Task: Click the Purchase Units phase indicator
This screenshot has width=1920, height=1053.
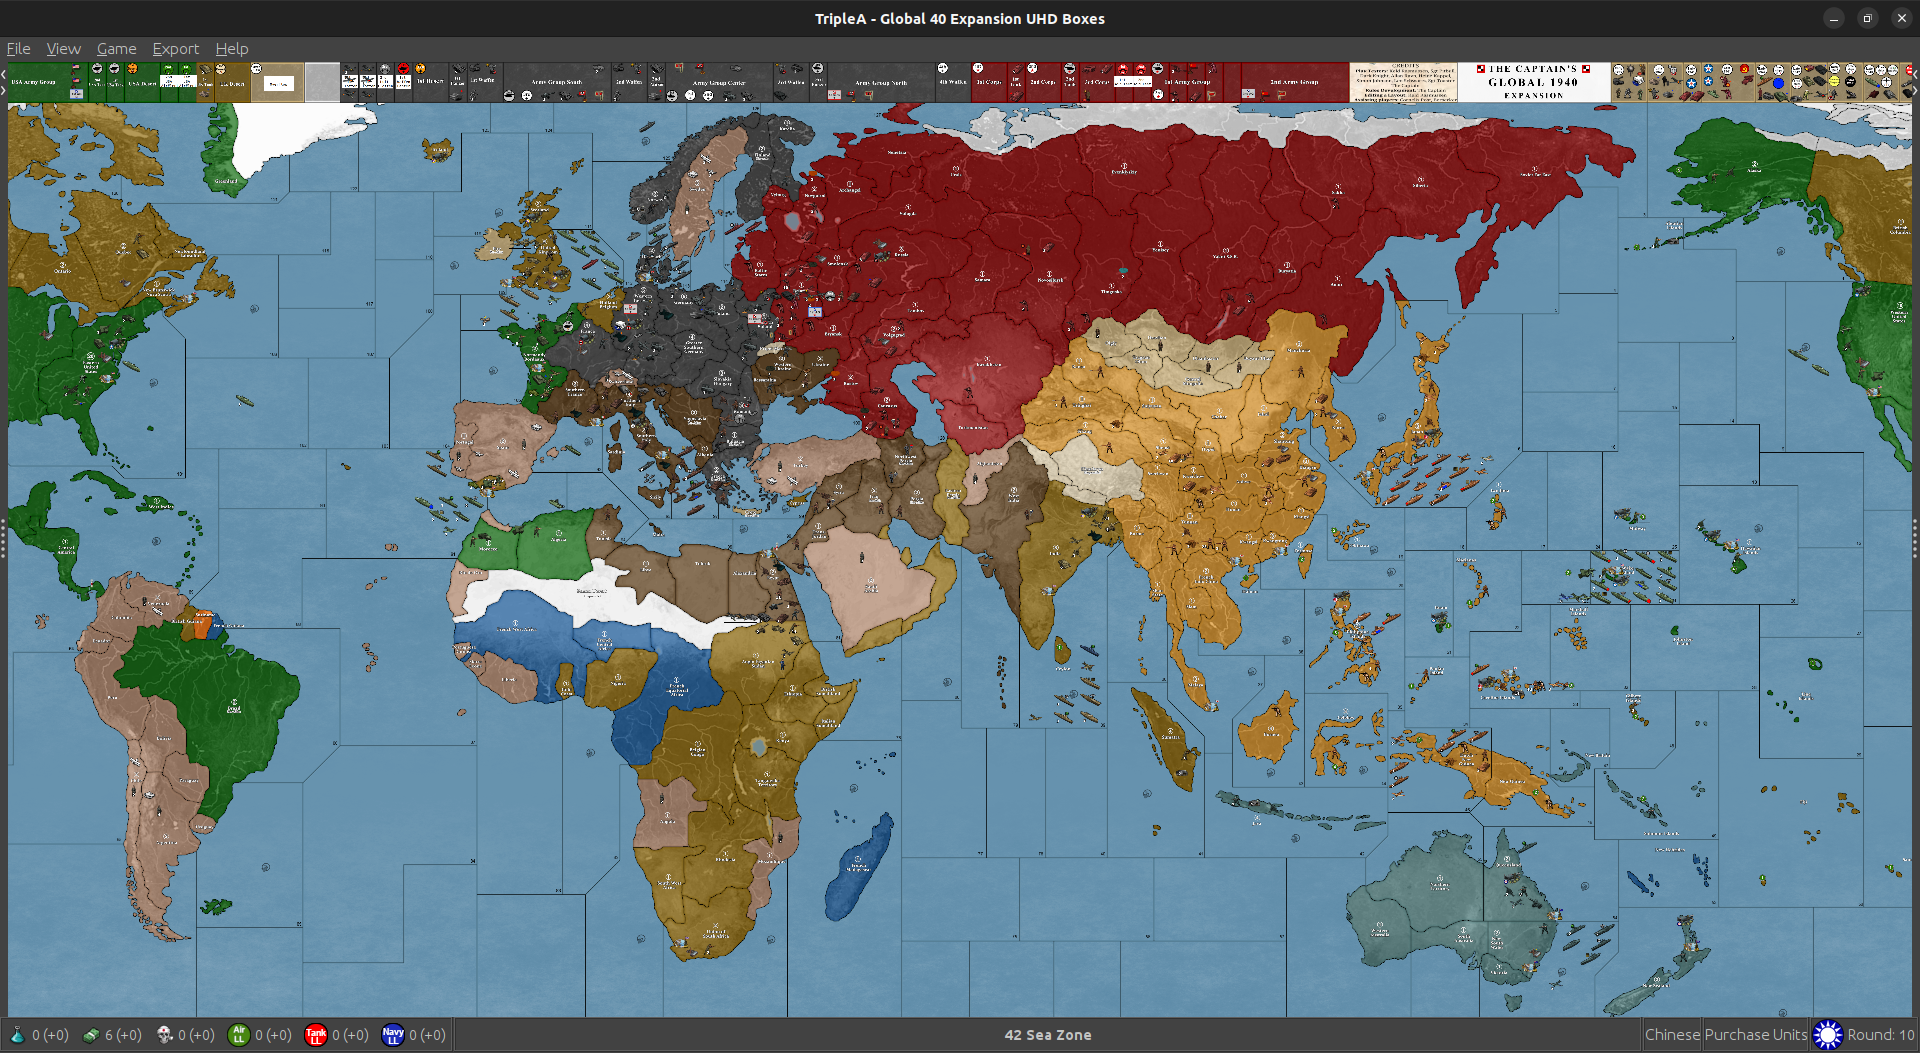Action: pyautogui.click(x=1755, y=1035)
